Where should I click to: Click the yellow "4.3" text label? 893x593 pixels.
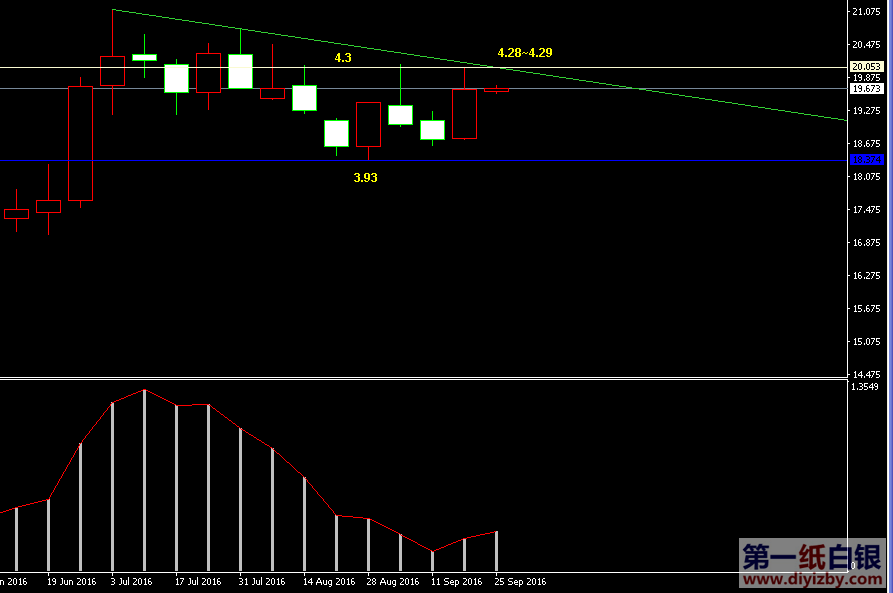343,58
